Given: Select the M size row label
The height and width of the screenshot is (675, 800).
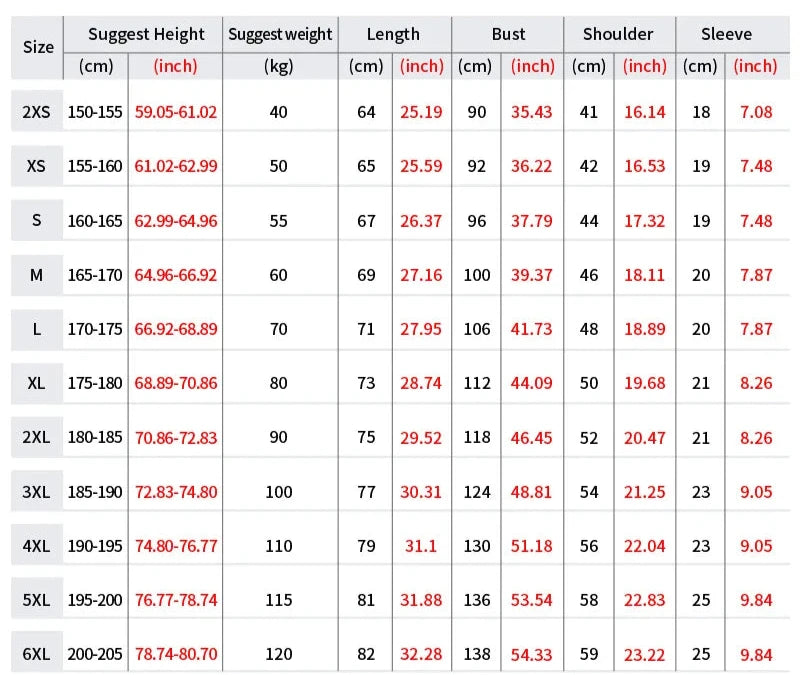Looking at the screenshot, I should (x=36, y=274).
